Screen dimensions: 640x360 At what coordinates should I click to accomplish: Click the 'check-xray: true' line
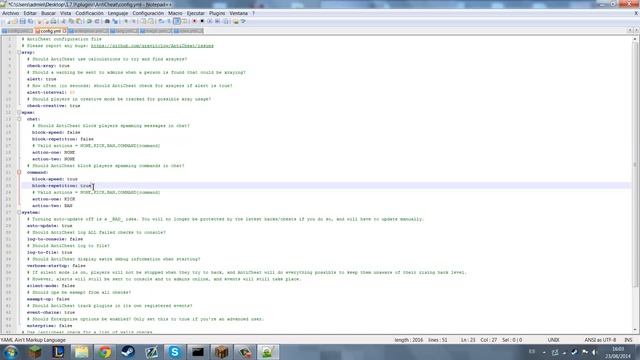[48, 66]
